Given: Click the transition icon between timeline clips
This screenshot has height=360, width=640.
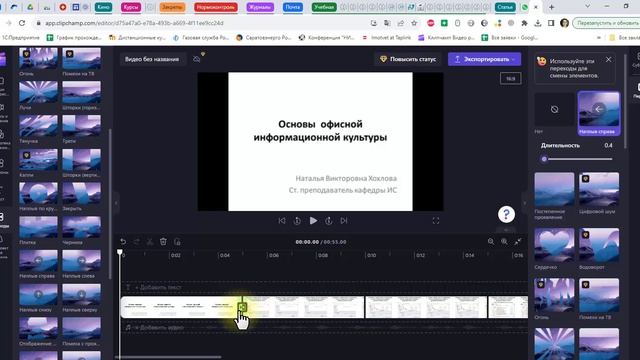Looking at the screenshot, I should 242,307.
